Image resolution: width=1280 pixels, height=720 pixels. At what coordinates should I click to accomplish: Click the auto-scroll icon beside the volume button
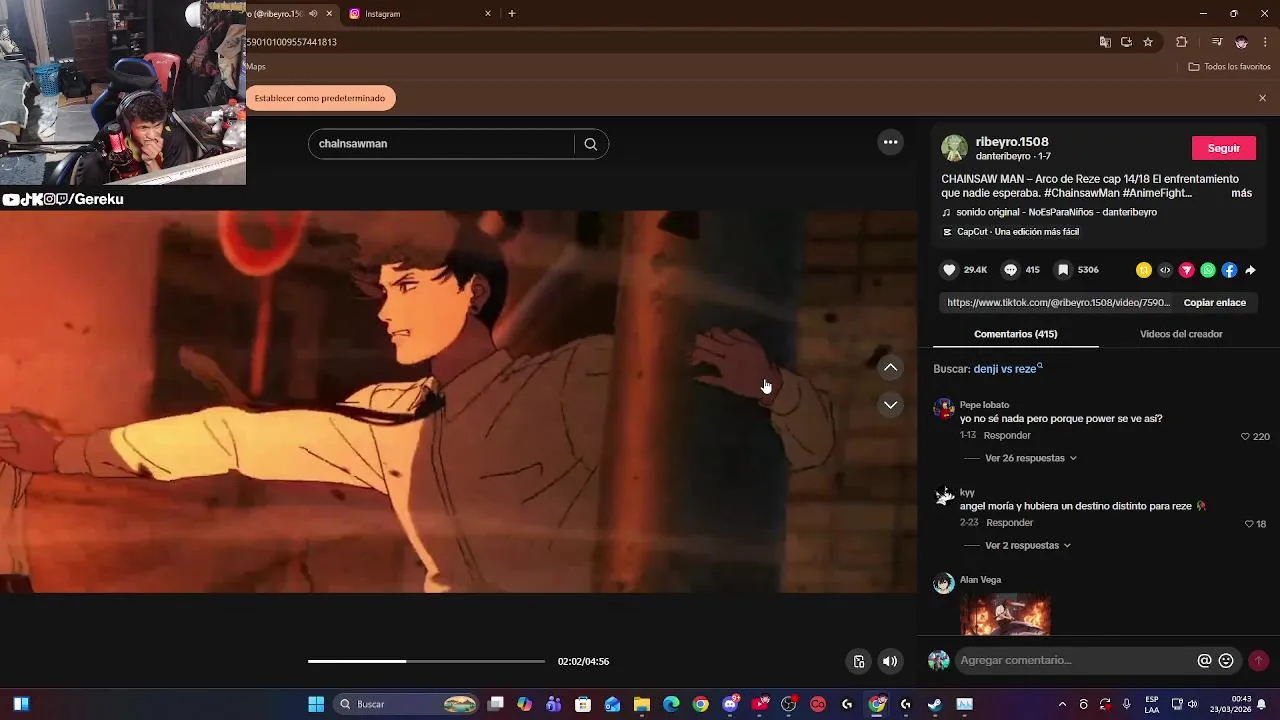coord(858,661)
